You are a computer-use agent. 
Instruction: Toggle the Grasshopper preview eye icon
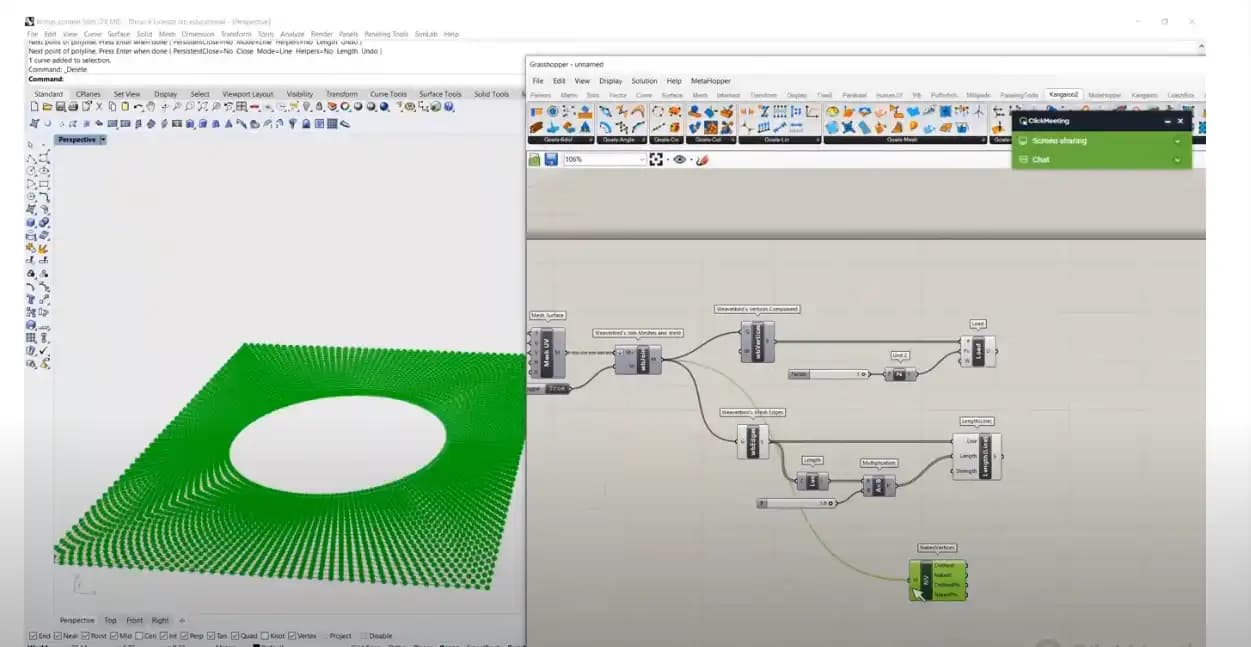[x=680, y=159]
